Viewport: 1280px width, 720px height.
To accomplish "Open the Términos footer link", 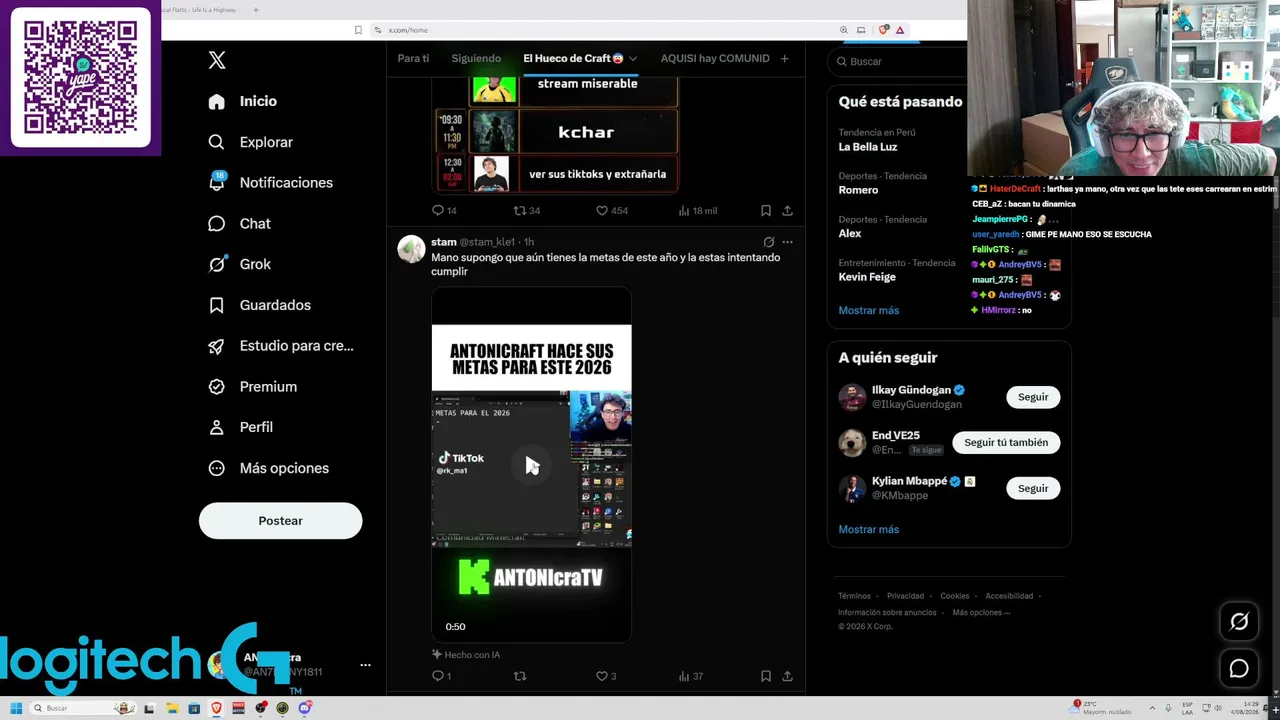I will pyautogui.click(x=854, y=596).
